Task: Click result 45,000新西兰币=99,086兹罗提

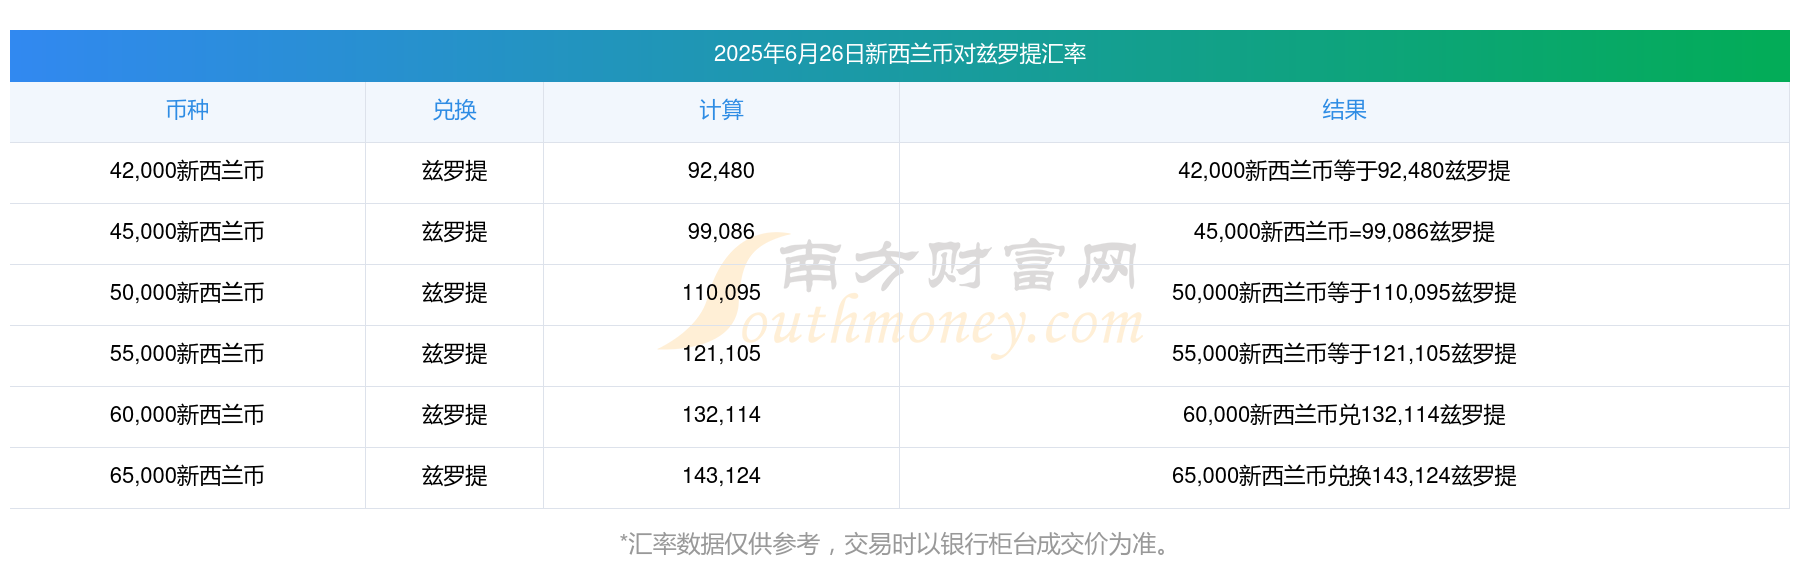Action: coord(1344,232)
